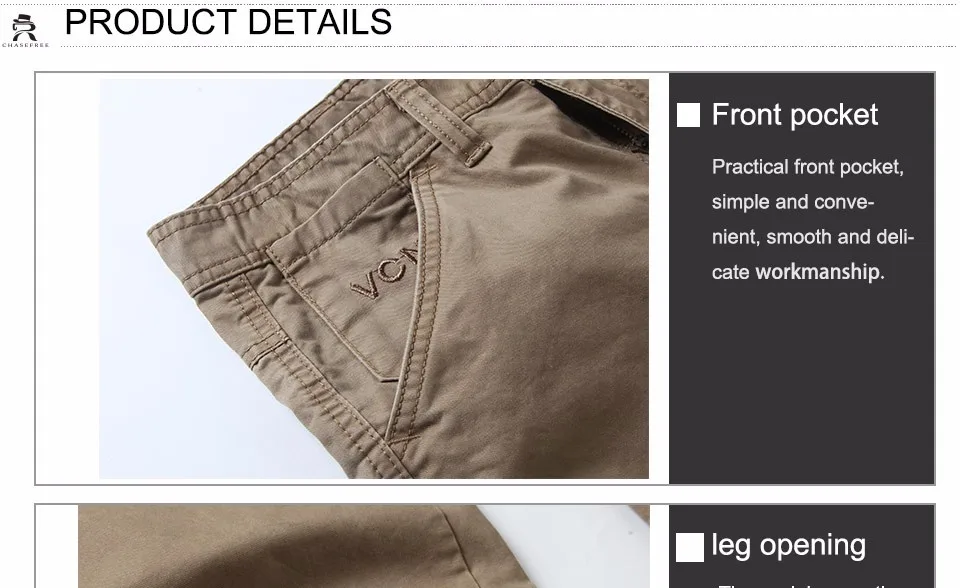
Task: Click the 'simple and conve-' text line
Action: coord(793,202)
